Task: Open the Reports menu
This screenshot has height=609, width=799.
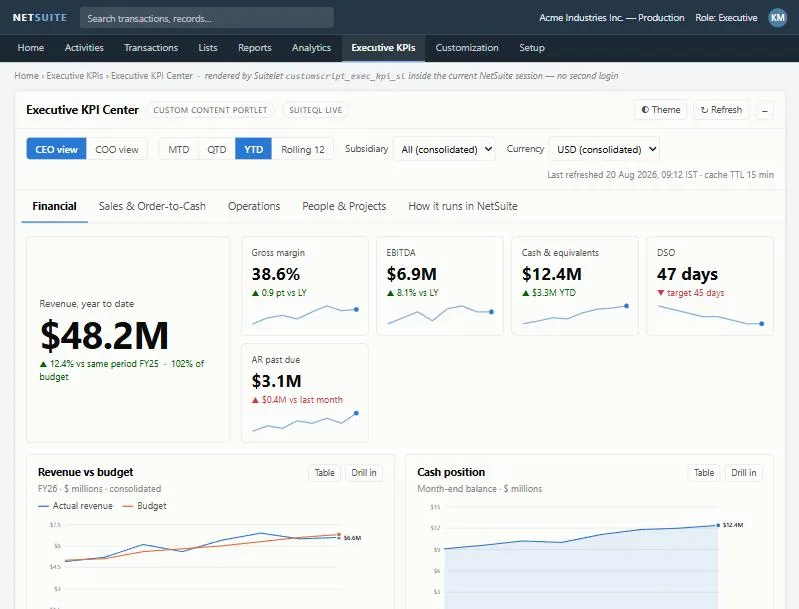Action: point(254,47)
